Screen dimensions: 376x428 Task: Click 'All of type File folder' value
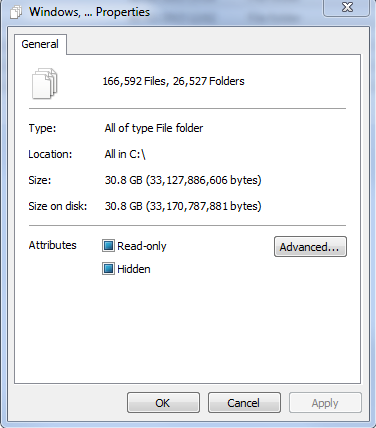(x=154, y=128)
